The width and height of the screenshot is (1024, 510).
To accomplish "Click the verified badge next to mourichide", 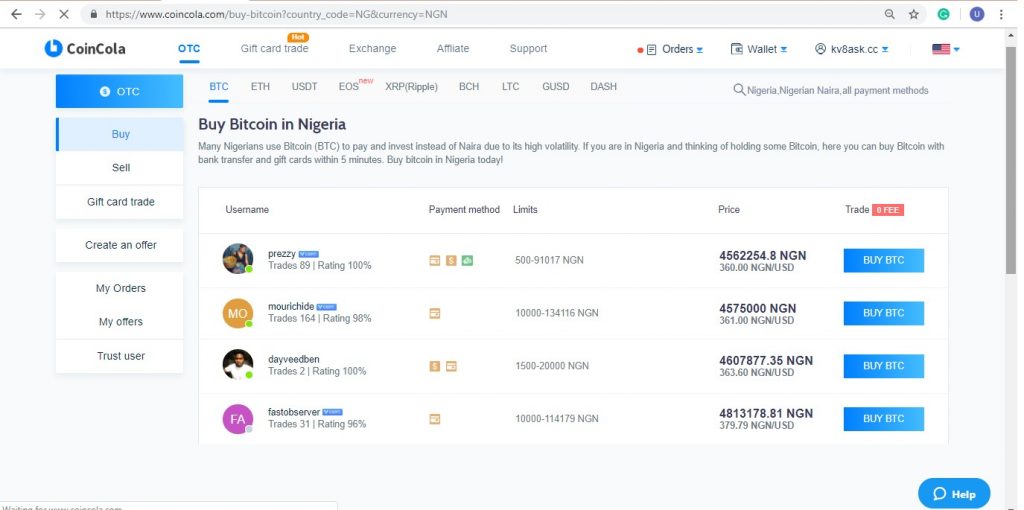I will (x=327, y=307).
